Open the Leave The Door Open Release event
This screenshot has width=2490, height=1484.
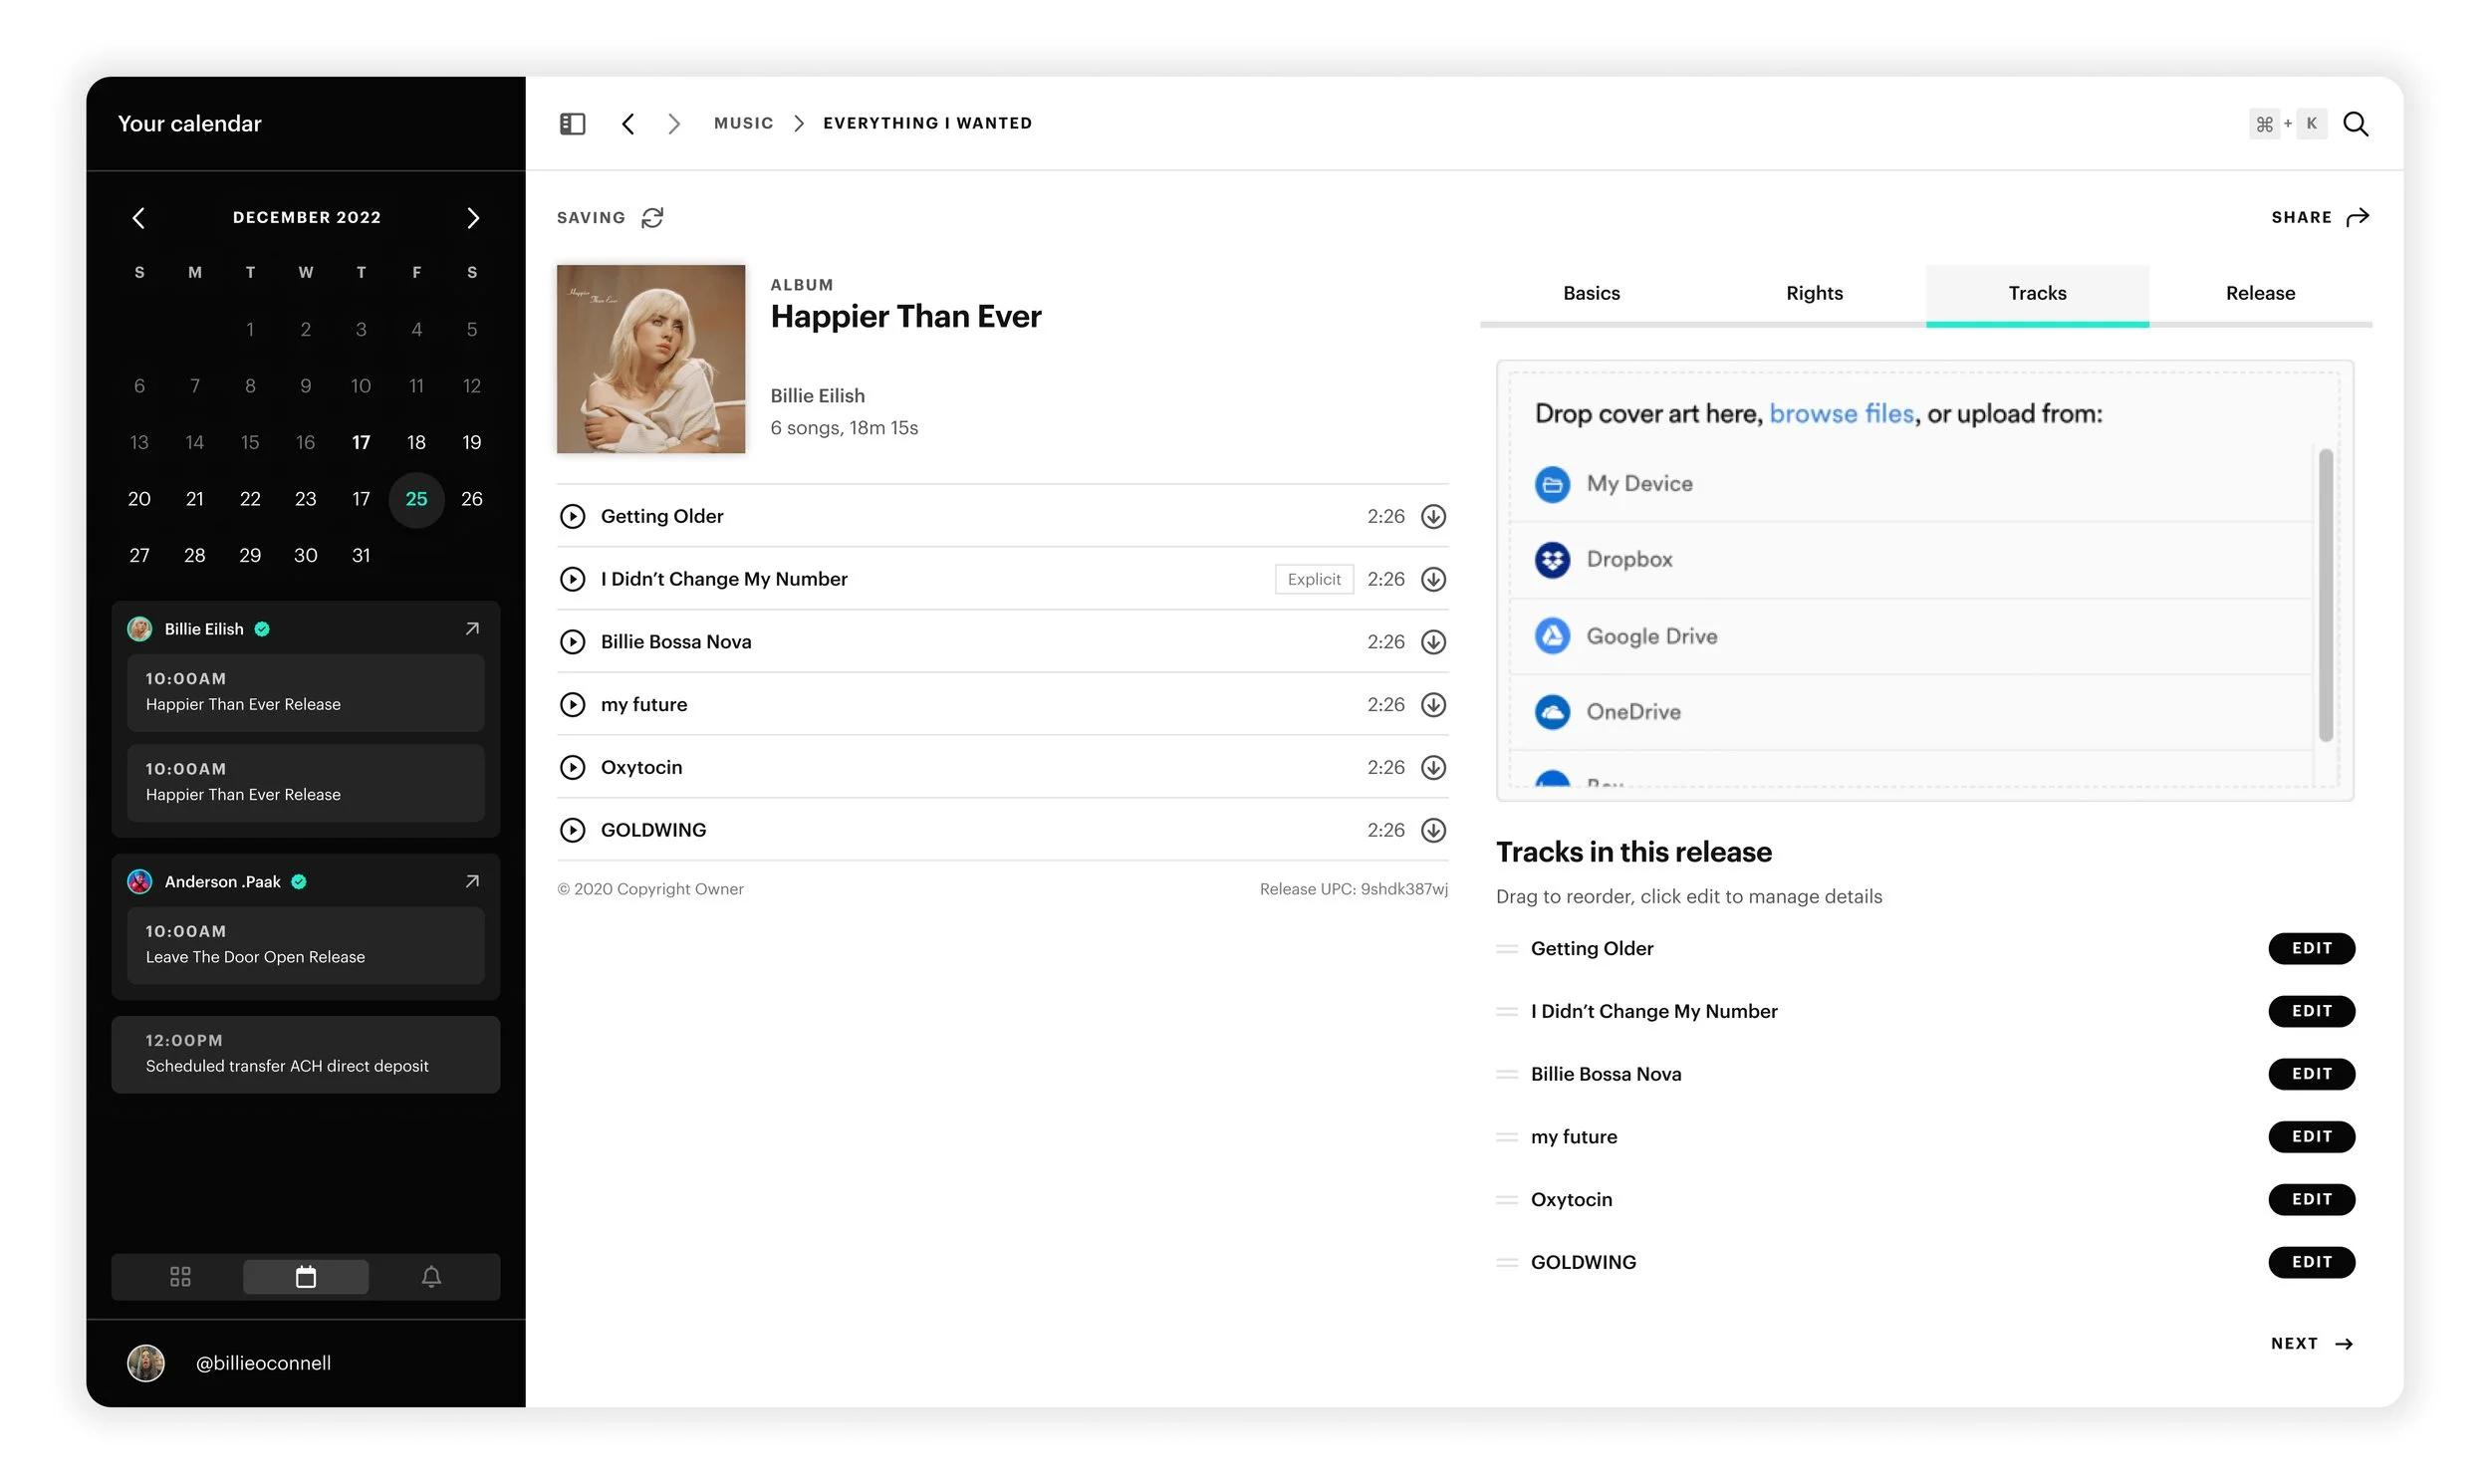pyautogui.click(x=306, y=945)
